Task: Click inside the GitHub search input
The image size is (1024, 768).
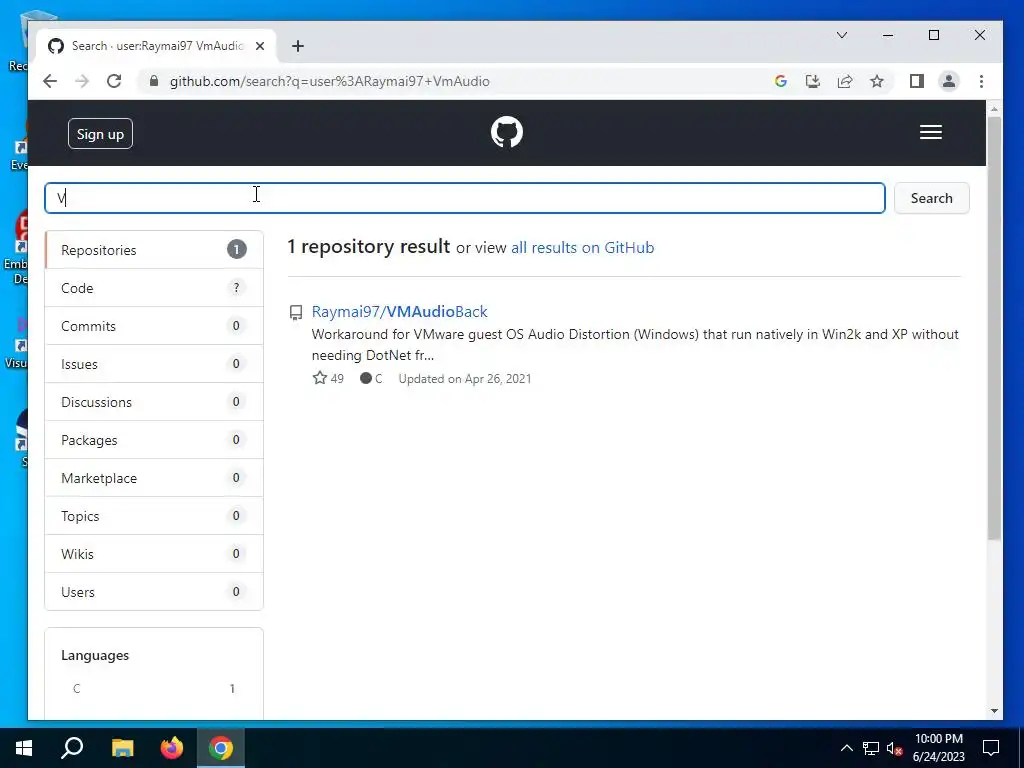Action: click(x=464, y=198)
